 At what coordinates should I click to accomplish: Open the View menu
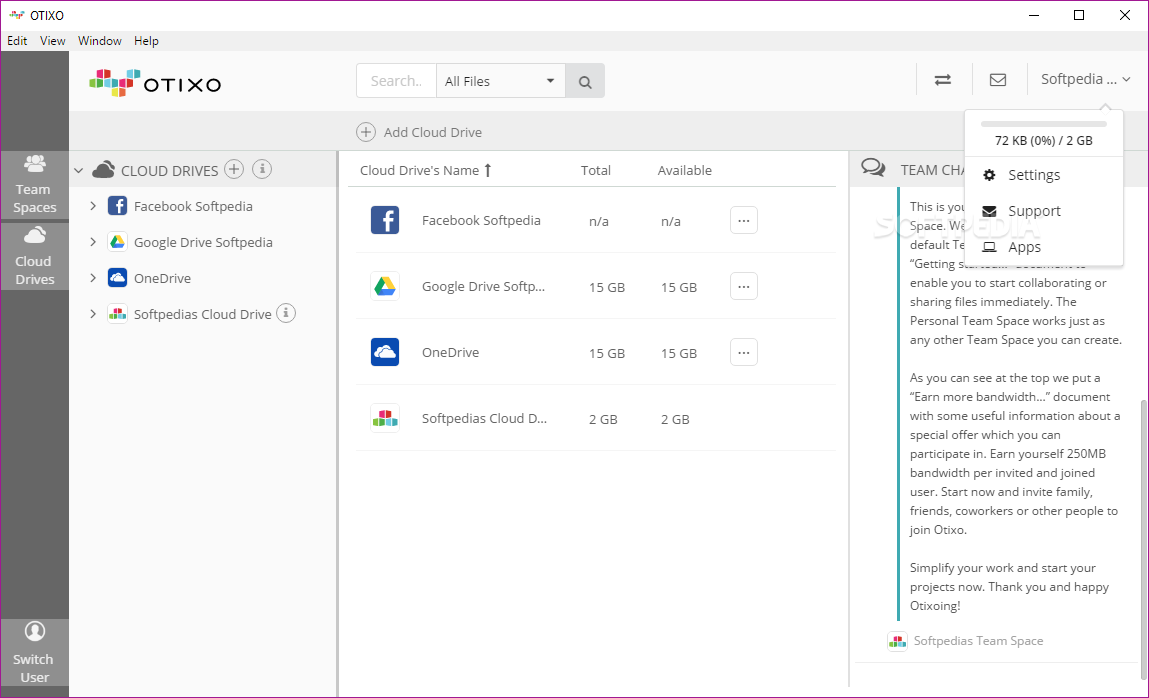(x=52, y=41)
